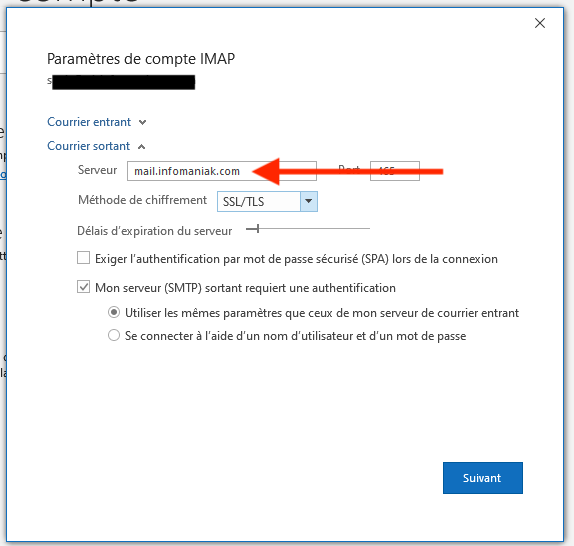Open the Méthode de chiffrement dropdown arrow
This screenshot has width=574, height=546.
tap(309, 201)
